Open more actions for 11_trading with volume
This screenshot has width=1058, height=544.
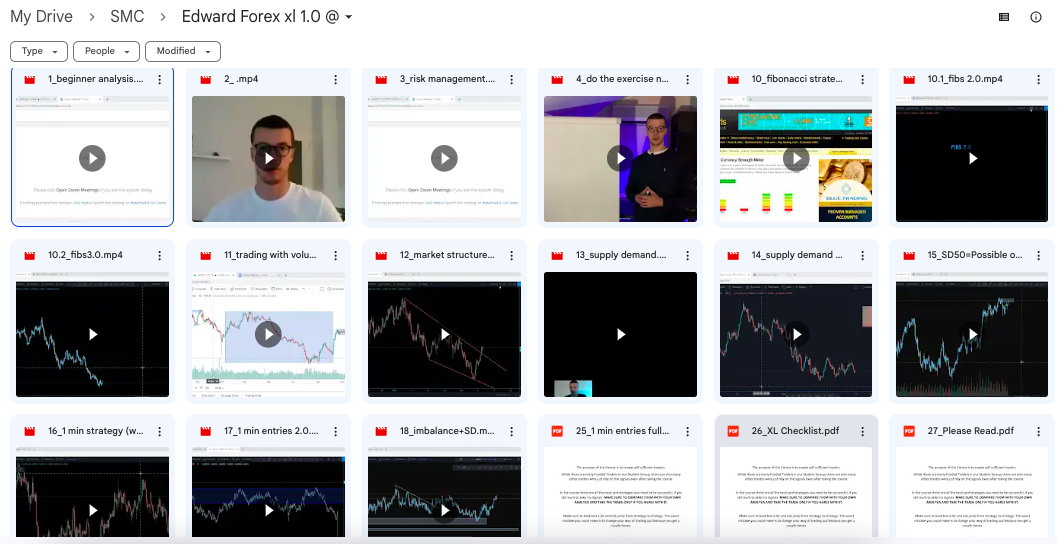(334, 255)
